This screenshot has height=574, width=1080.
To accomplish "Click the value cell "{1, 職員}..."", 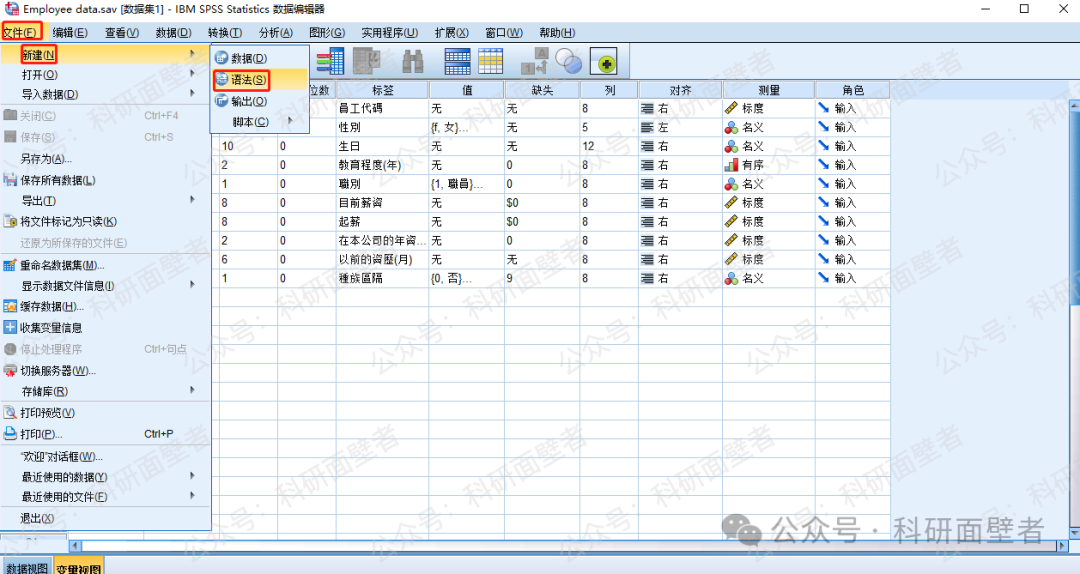I will pos(466,184).
